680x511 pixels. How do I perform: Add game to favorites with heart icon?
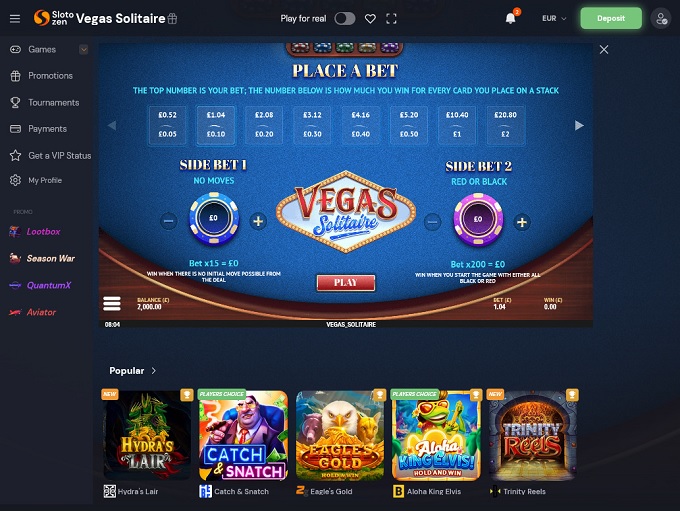click(x=370, y=19)
